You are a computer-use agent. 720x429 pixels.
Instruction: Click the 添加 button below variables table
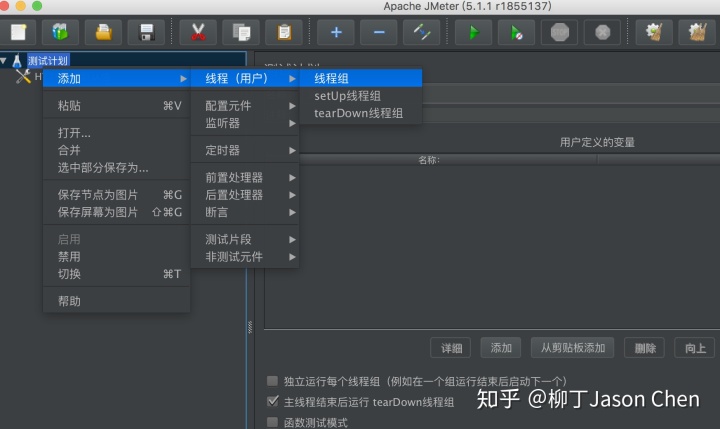pos(501,348)
